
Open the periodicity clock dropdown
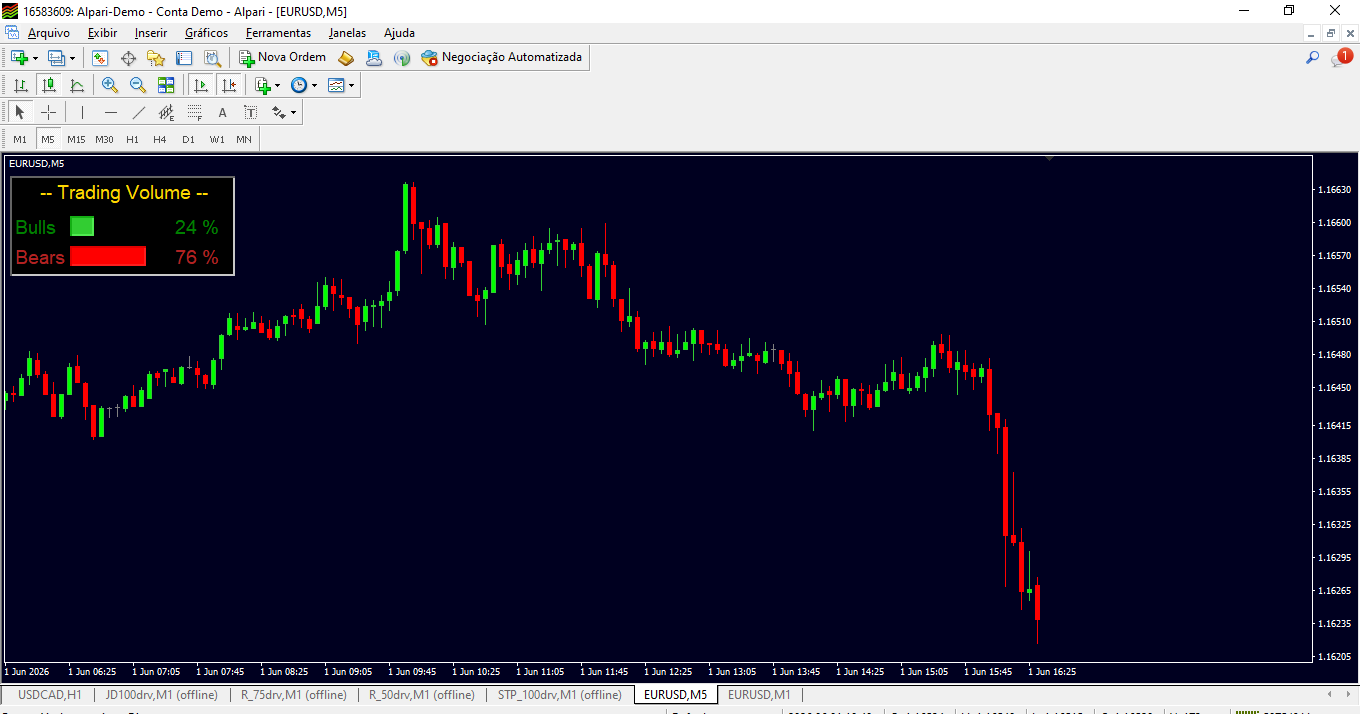[304, 85]
